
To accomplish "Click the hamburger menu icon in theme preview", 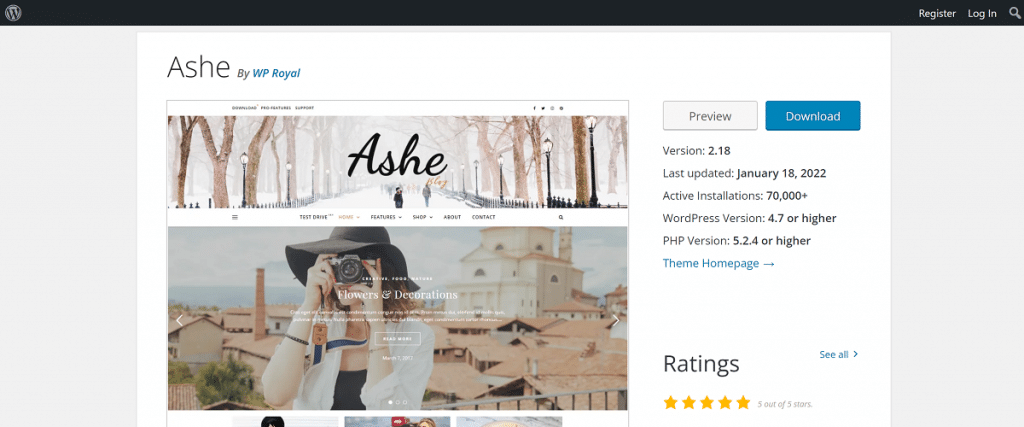I will [x=235, y=217].
